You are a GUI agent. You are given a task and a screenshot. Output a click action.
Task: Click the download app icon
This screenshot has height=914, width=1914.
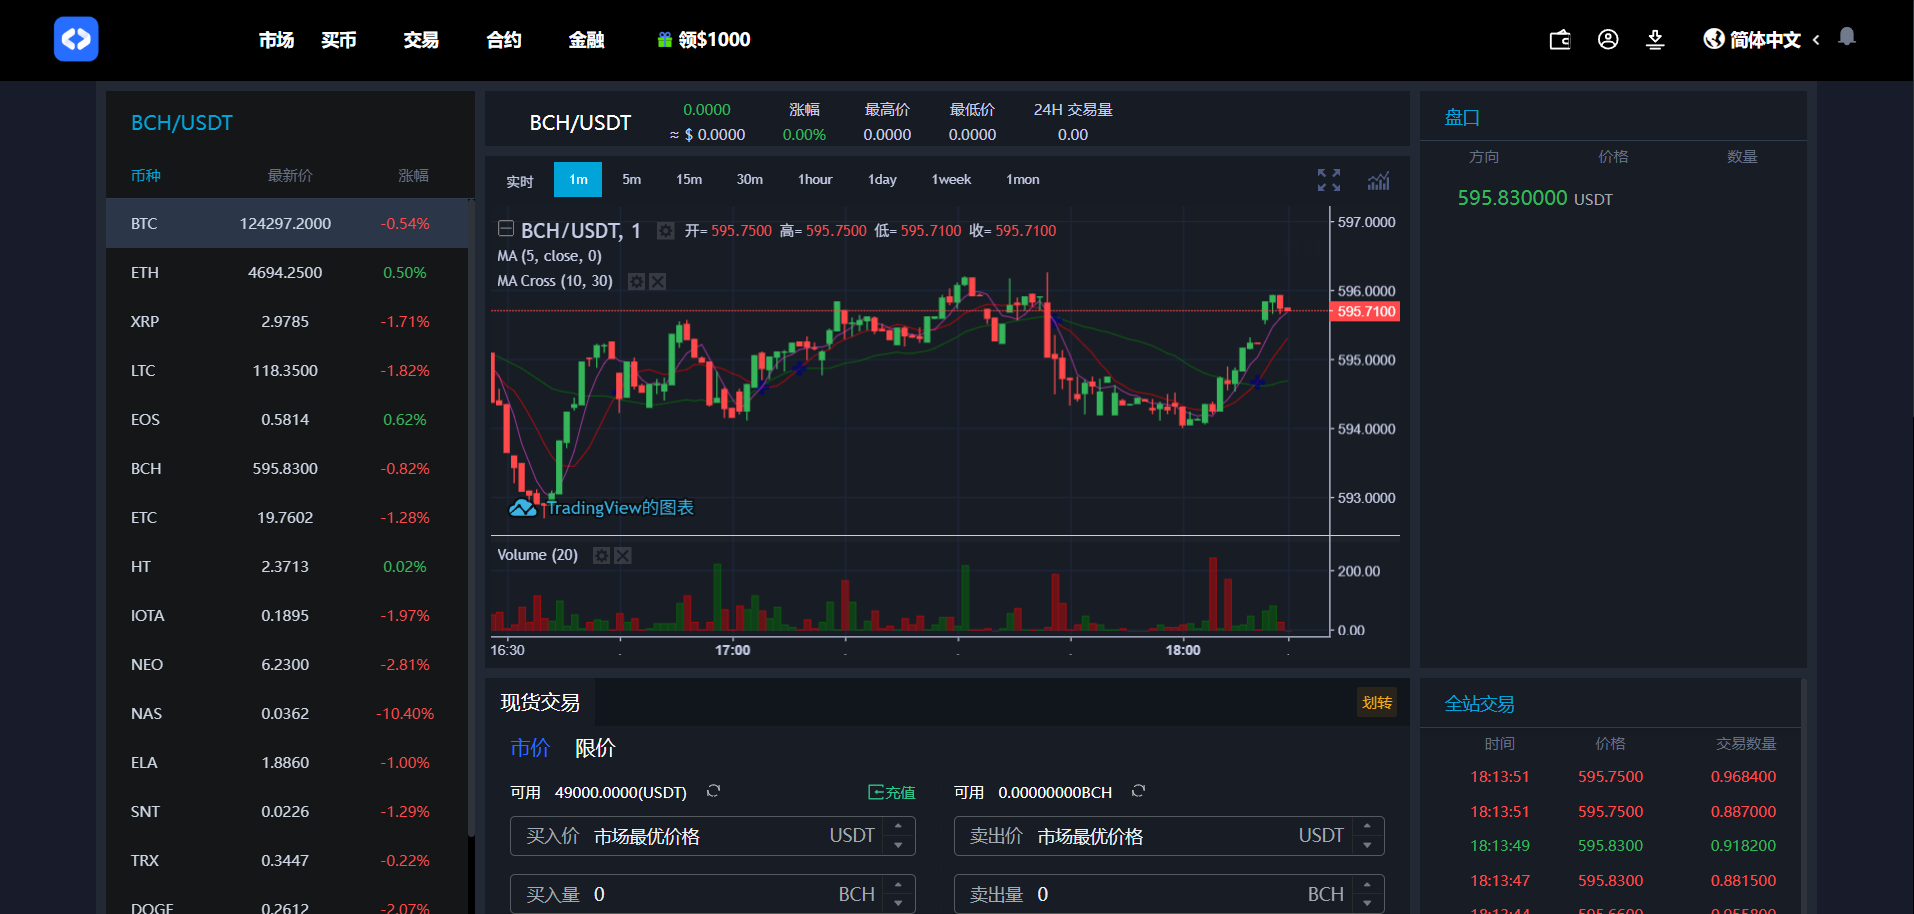click(x=1655, y=40)
